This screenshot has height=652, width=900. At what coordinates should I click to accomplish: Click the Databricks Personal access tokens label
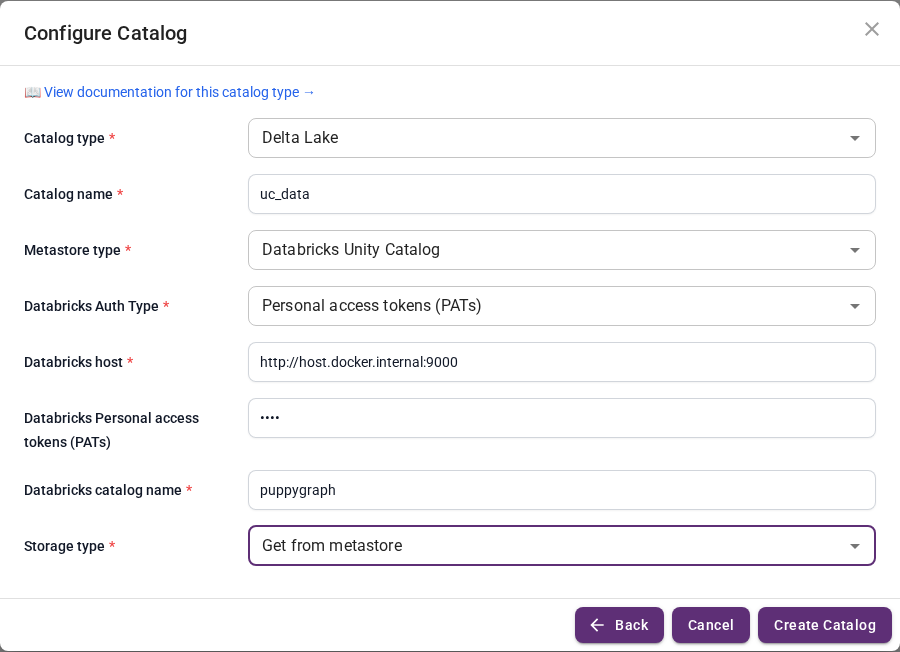(x=111, y=430)
